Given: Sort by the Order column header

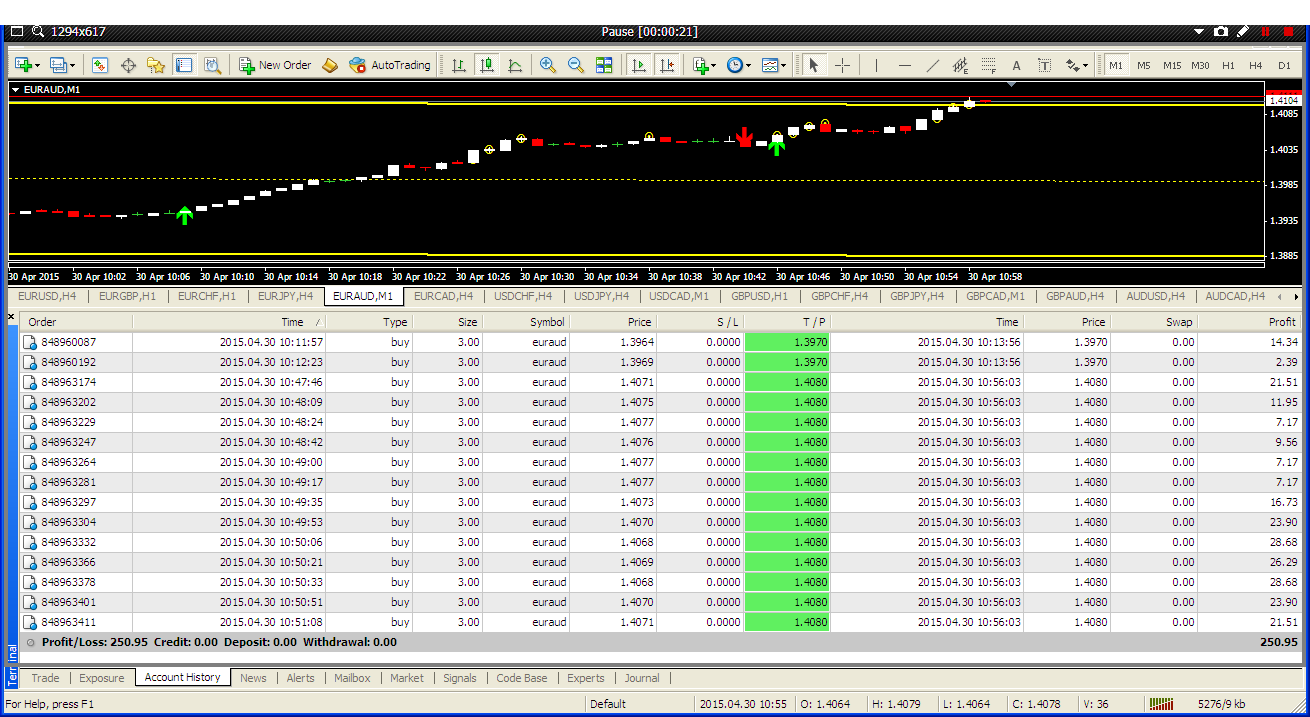Looking at the screenshot, I should 76,322.
